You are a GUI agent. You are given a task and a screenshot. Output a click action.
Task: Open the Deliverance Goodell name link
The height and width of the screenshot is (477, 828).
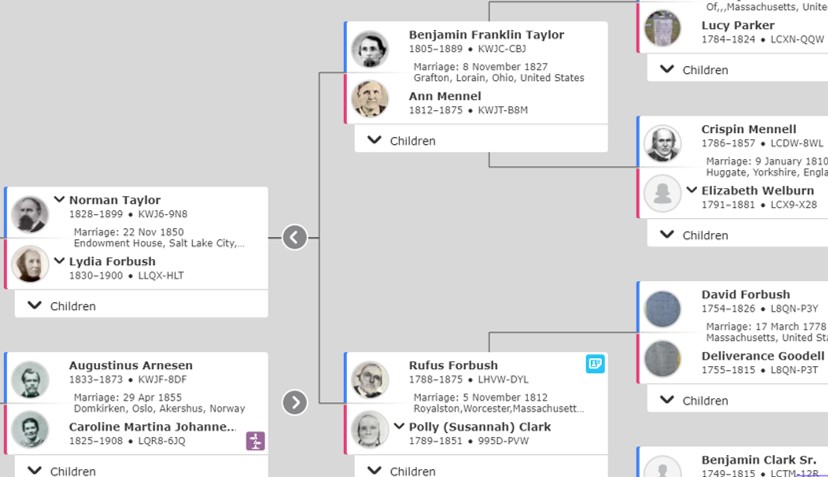coord(763,356)
